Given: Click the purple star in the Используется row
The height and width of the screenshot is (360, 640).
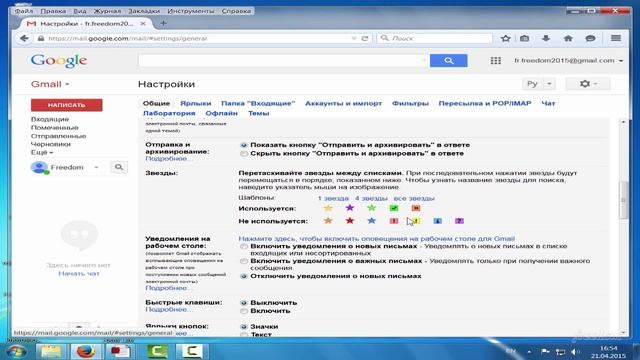Looking at the screenshot, I should (x=350, y=208).
